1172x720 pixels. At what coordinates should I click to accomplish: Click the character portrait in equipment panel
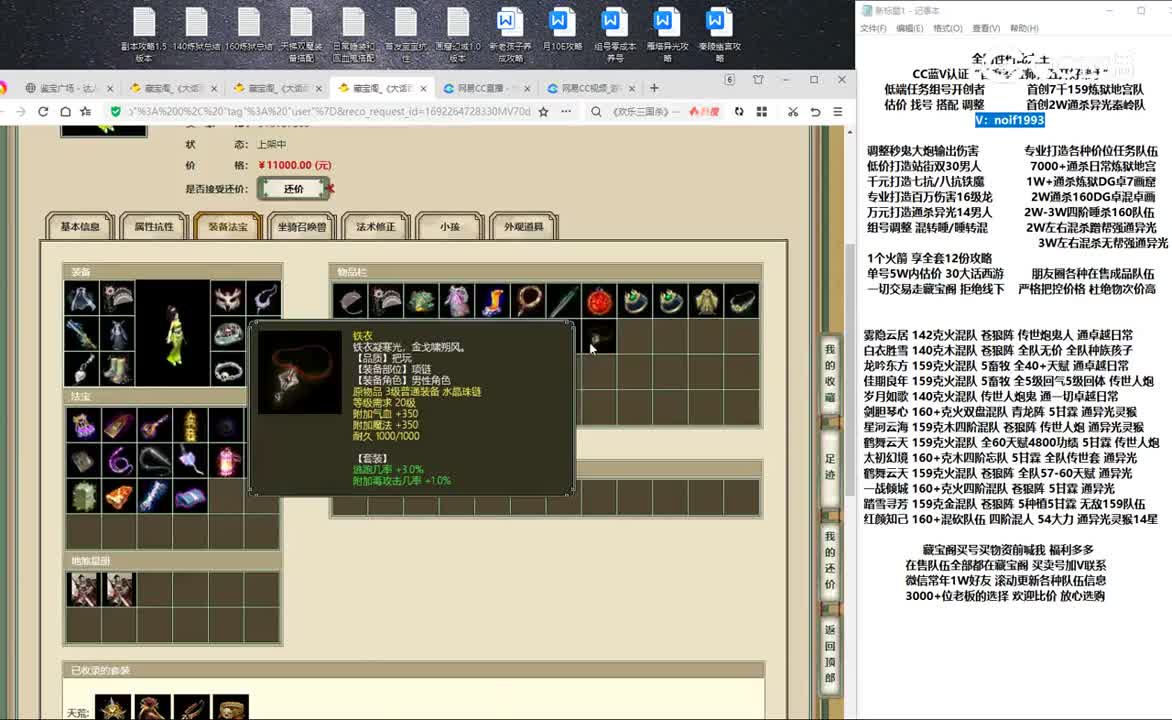[x=173, y=333]
